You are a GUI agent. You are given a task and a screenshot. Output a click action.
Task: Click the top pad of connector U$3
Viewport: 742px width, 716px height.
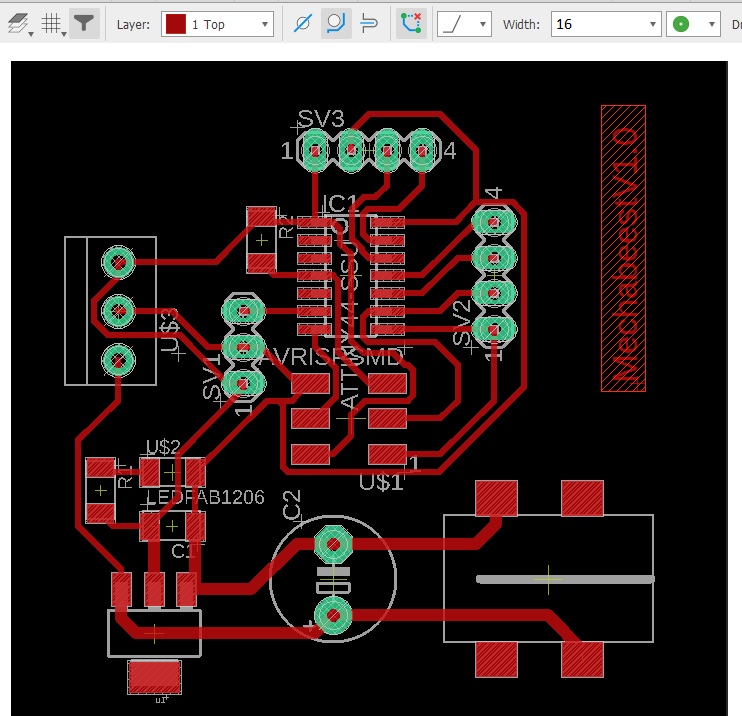[118, 262]
